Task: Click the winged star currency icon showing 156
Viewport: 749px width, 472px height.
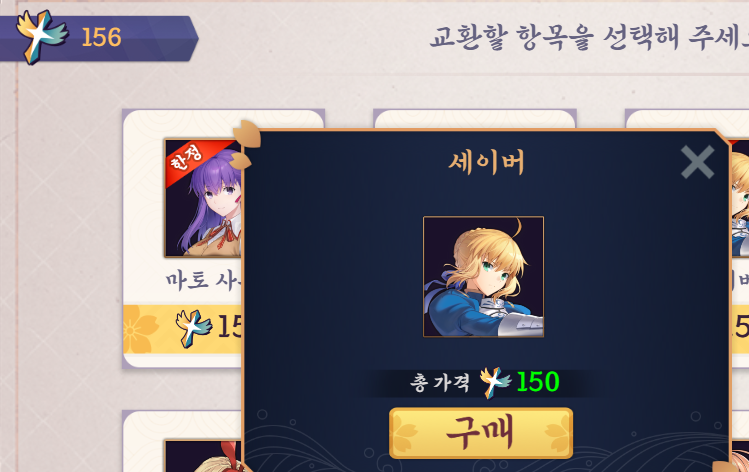Action: (42, 36)
